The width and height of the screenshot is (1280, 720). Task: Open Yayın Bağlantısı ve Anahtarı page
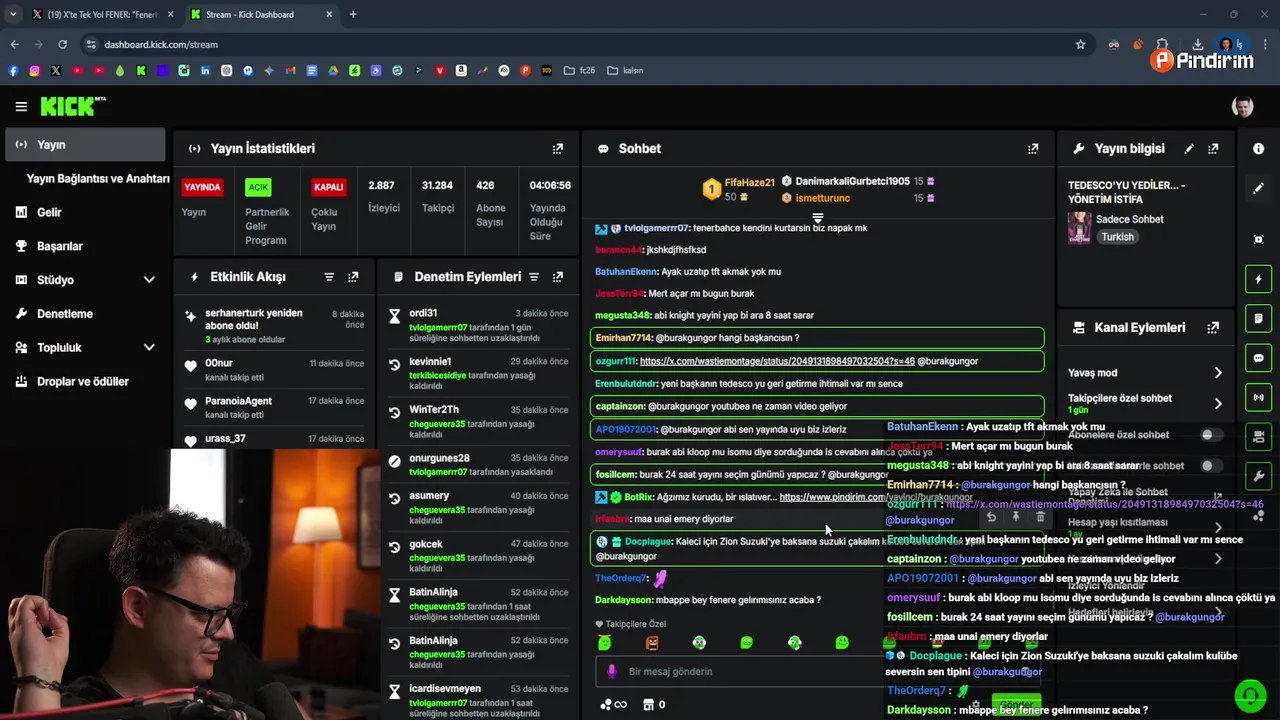coord(98,179)
